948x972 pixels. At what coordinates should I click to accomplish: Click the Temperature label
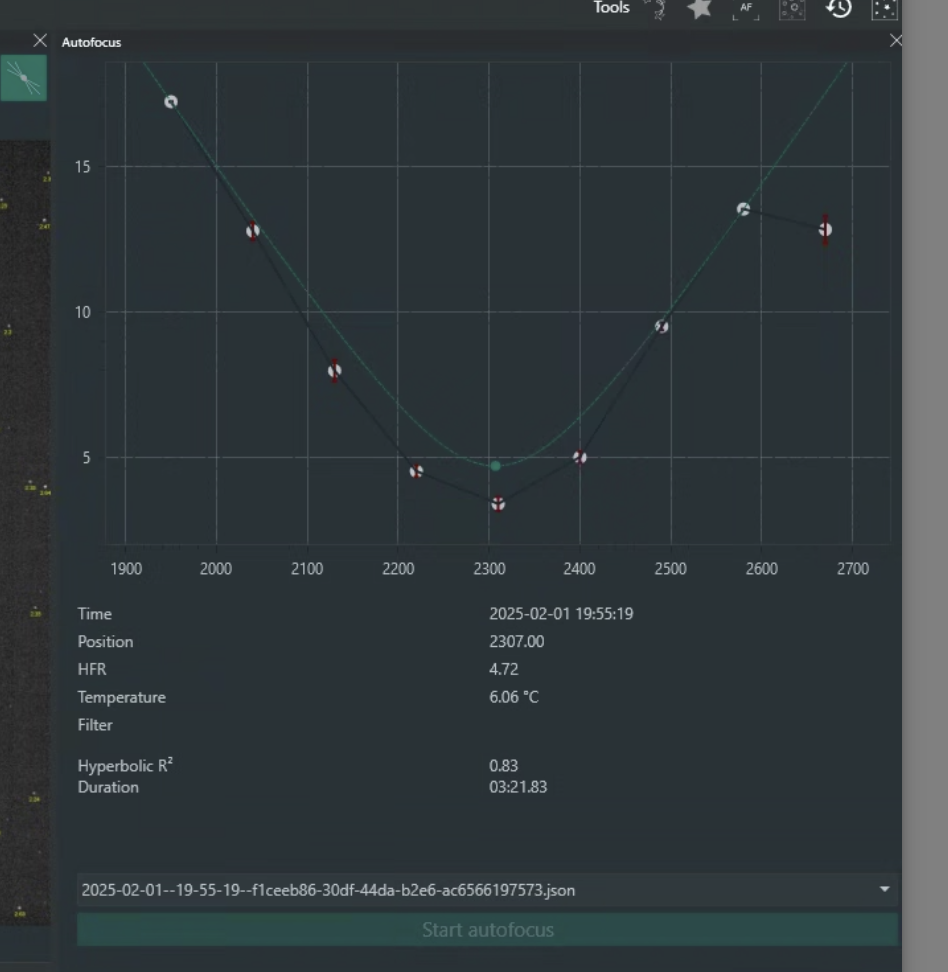(122, 697)
